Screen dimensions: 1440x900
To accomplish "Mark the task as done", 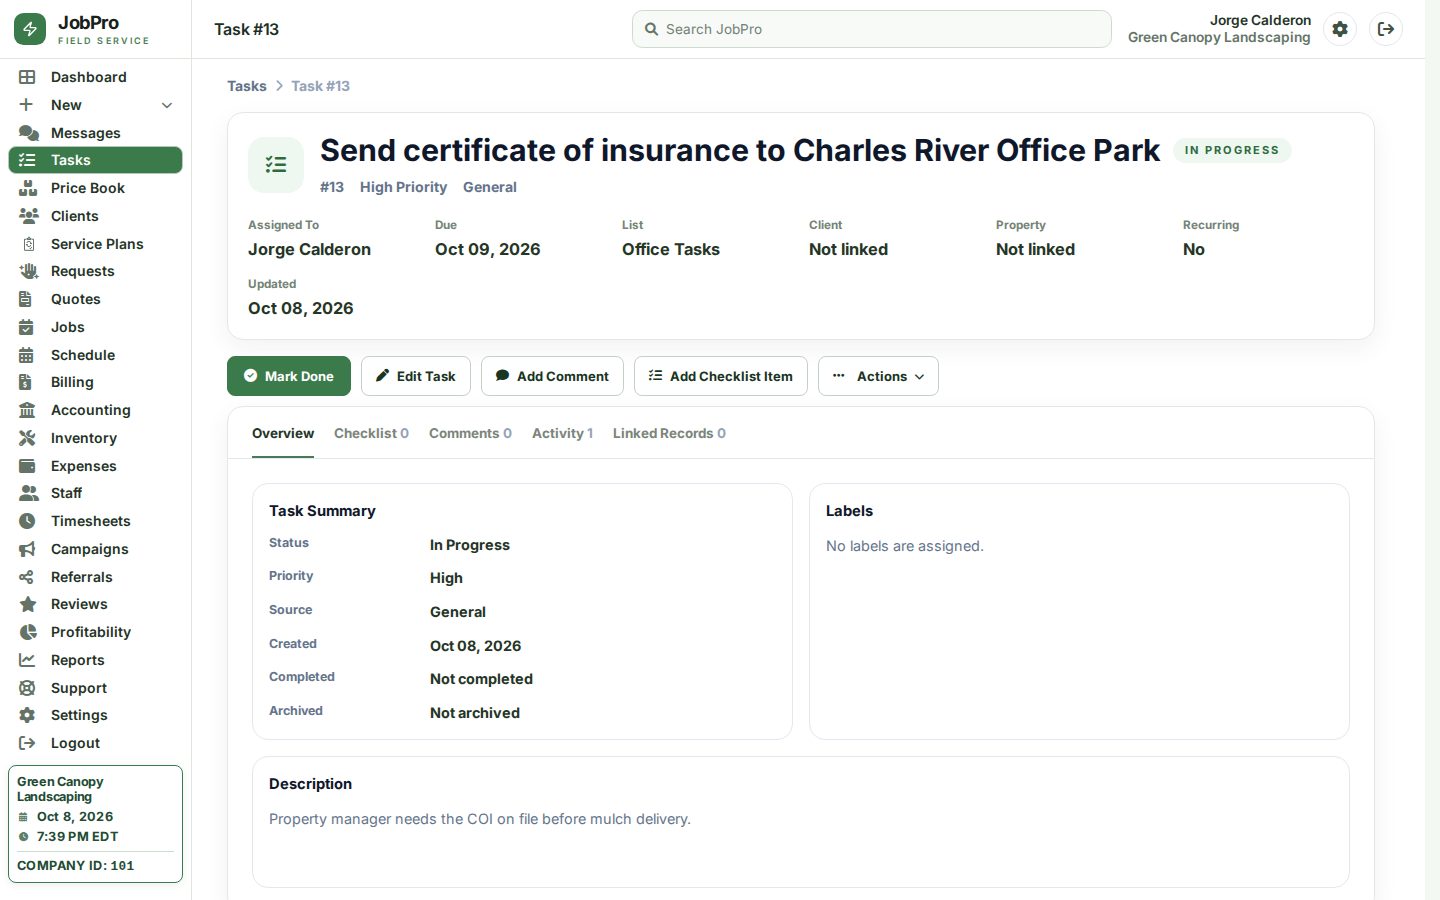I will 289,376.
